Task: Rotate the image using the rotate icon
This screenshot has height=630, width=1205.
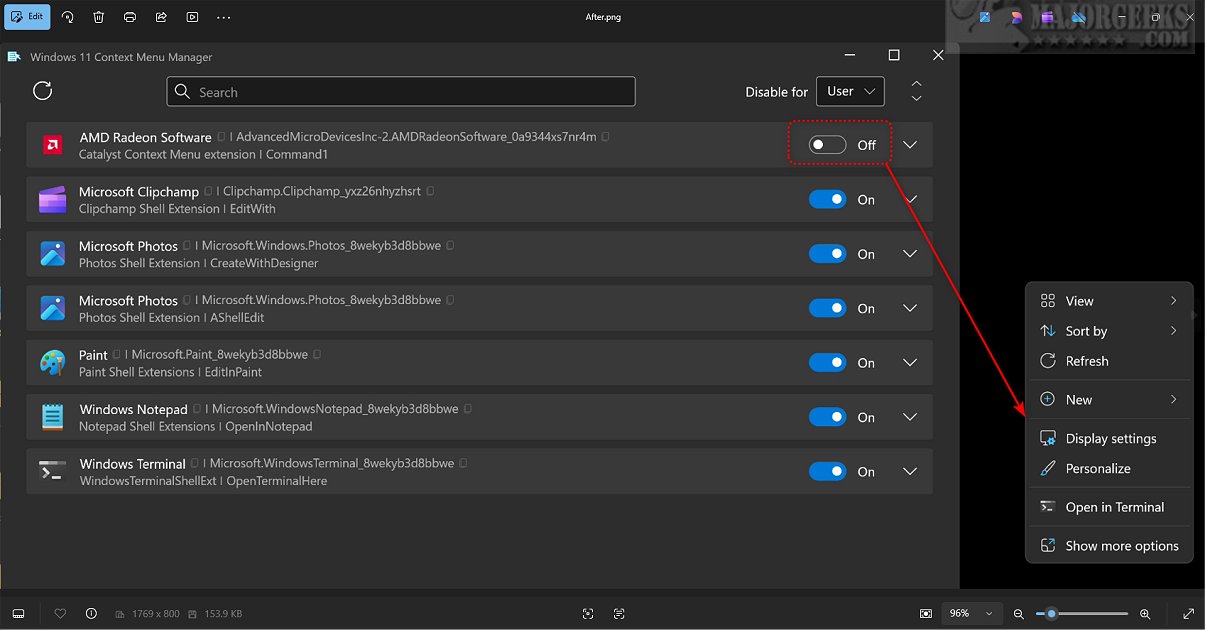Action: point(68,17)
